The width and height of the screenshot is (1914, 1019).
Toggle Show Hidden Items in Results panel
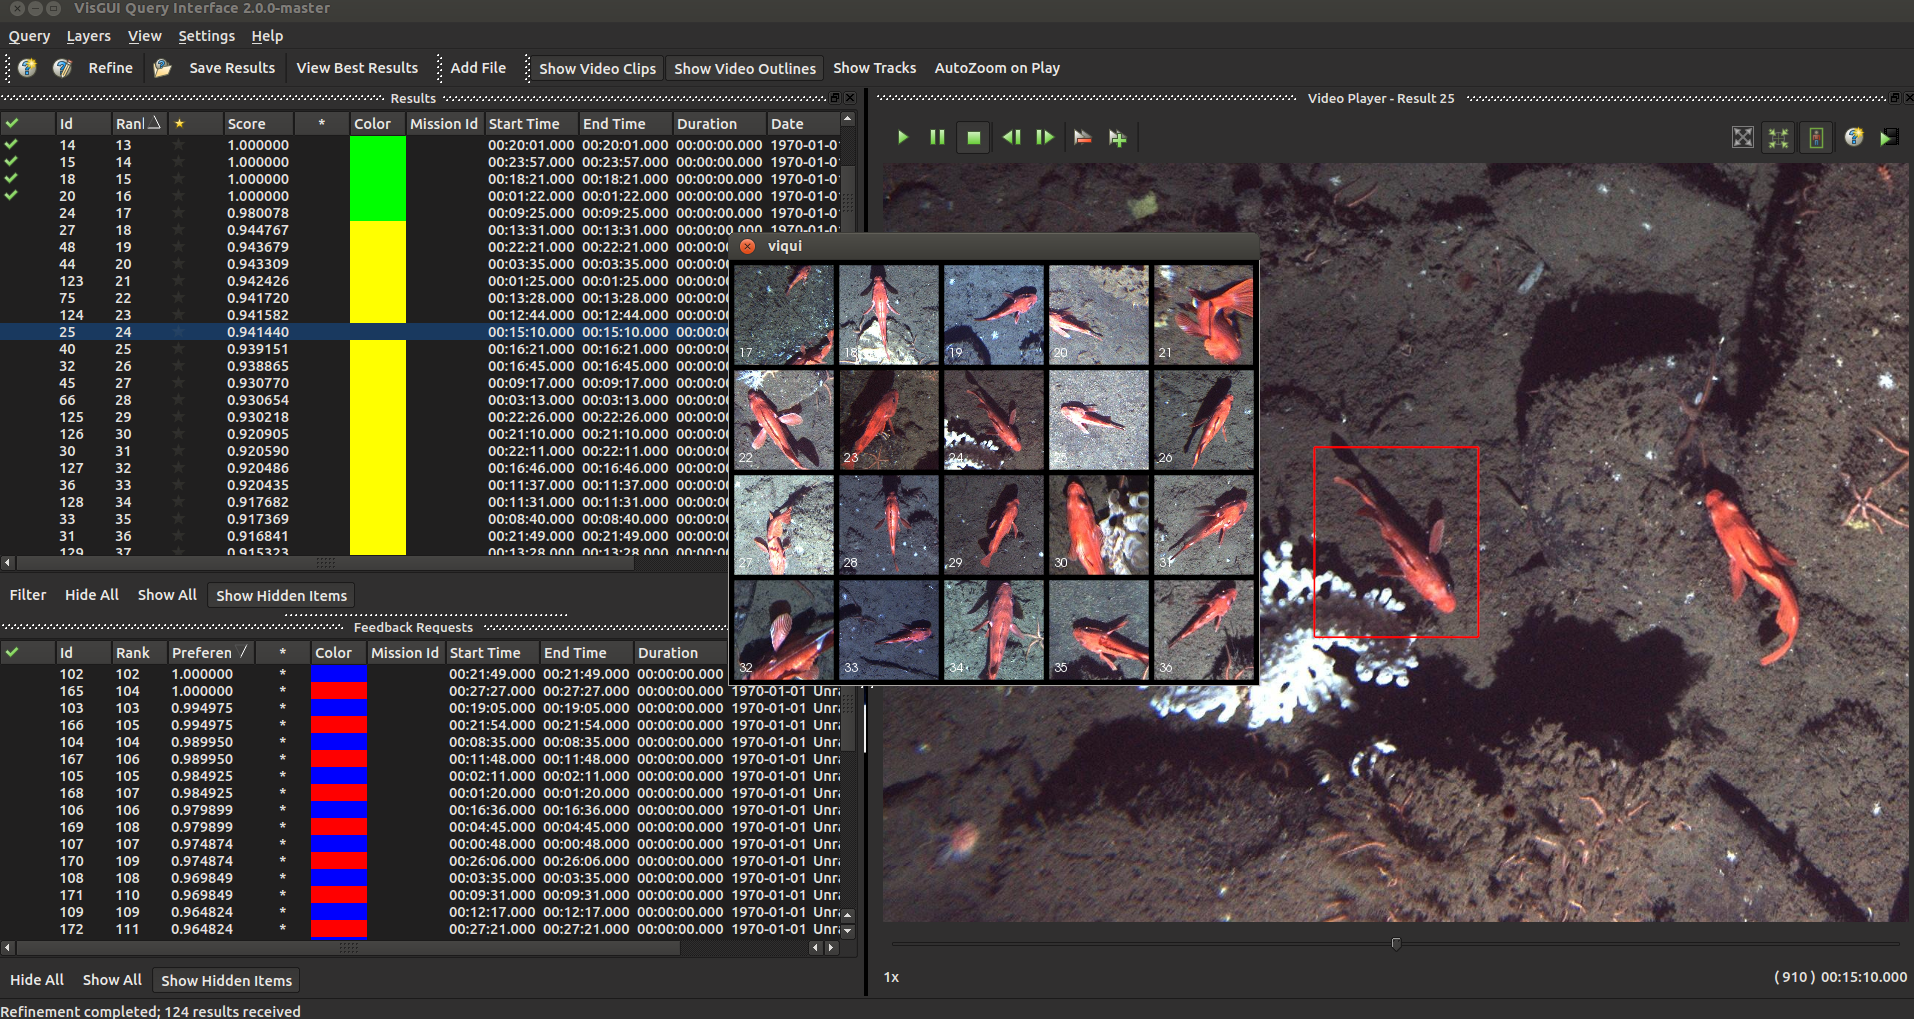click(x=281, y=595)
